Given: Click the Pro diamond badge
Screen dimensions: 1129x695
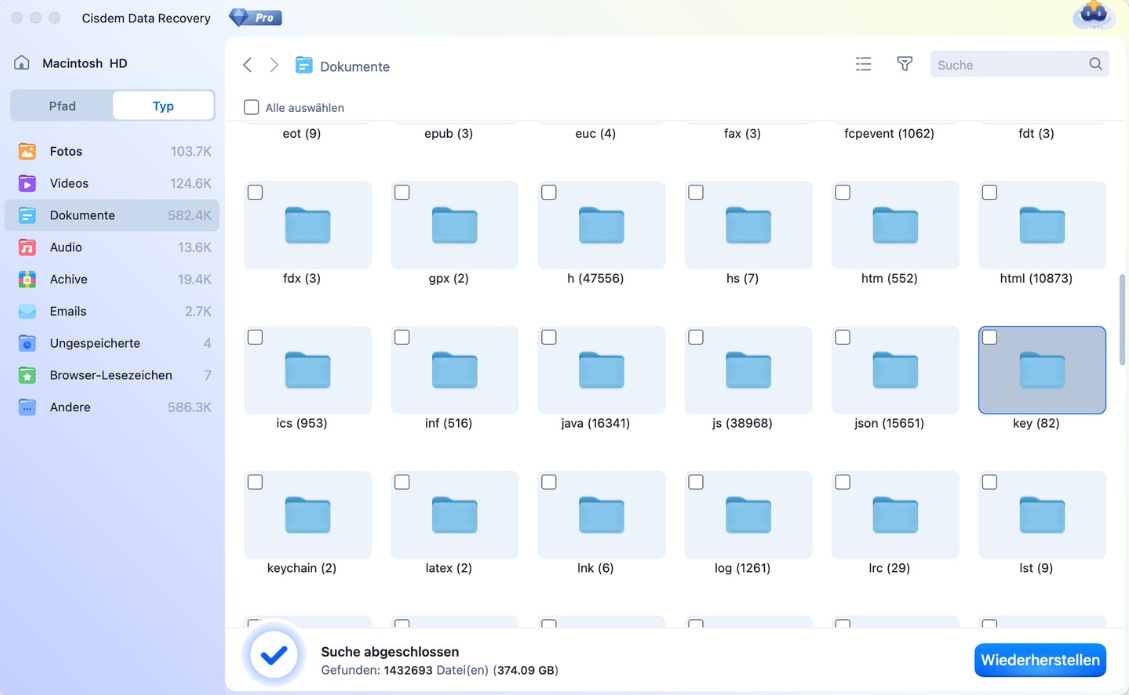Looking at the screenshot, I should [x=255, y=18].
